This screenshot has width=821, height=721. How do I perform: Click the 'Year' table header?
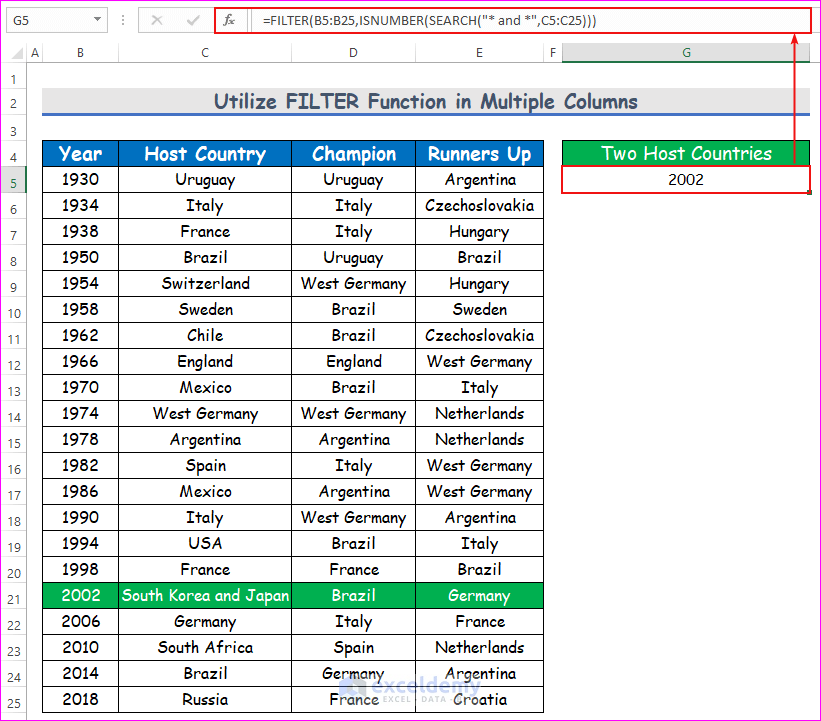coord(80,154)
